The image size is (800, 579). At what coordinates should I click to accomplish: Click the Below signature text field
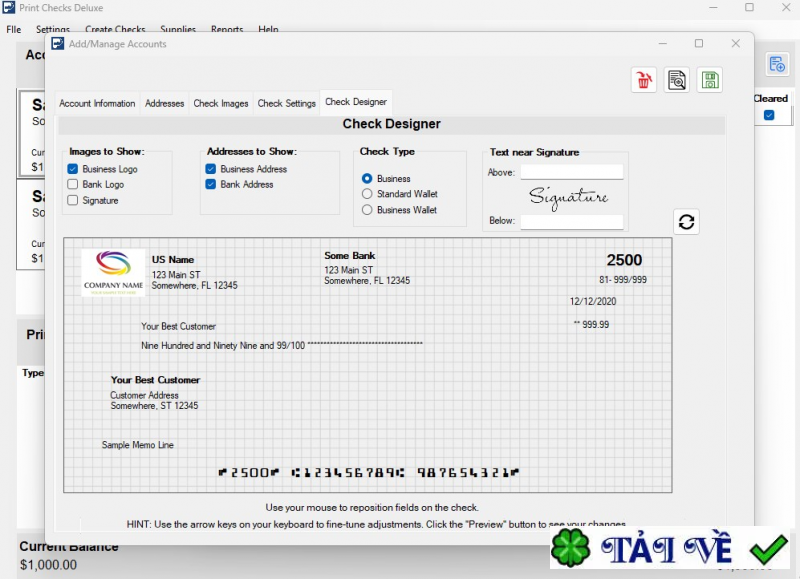tap(571, 221)
